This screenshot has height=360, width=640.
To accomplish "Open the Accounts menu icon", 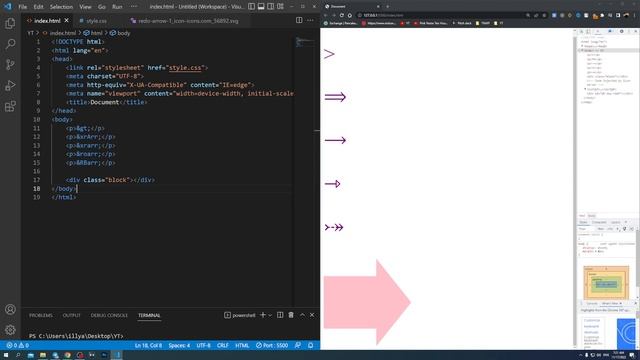I will 10,309.
